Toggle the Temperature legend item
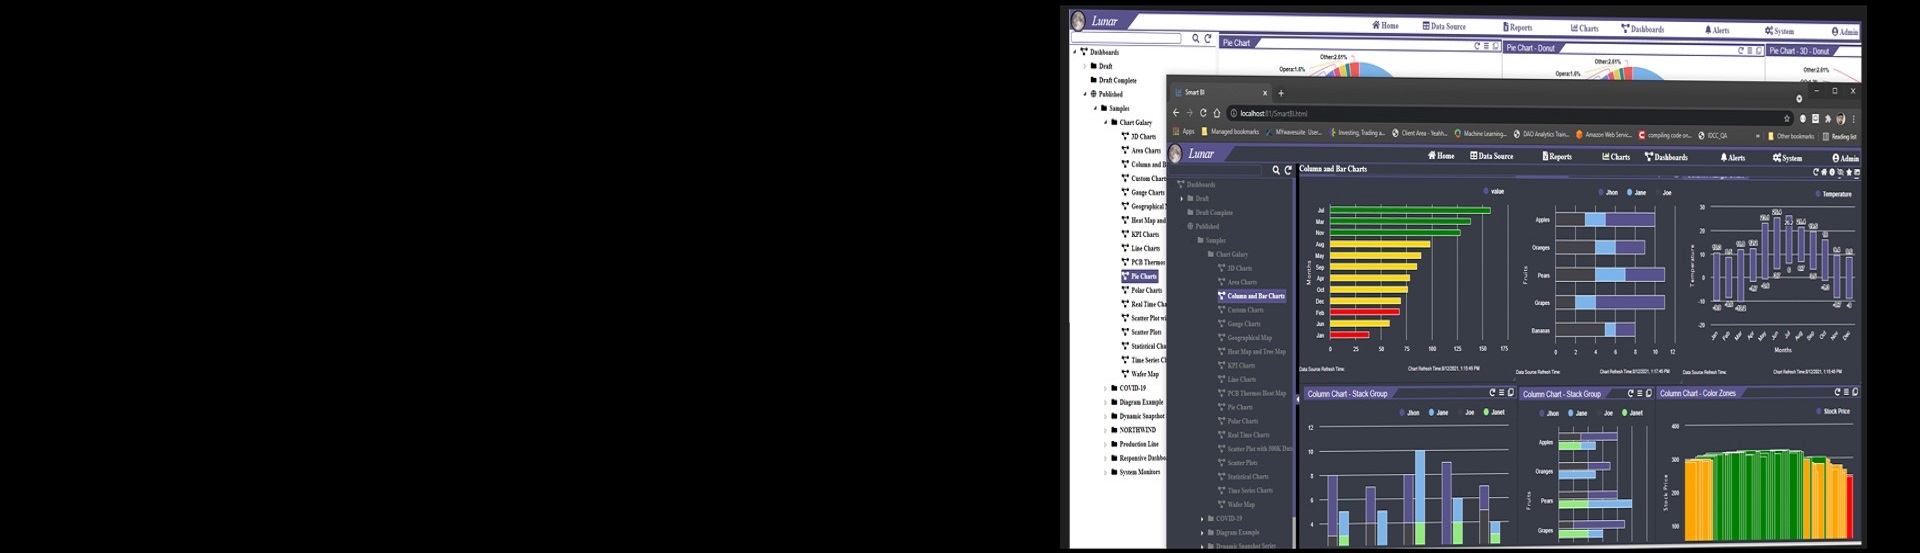The width and height of the screenshot is (1920, 553). click(1832, 194)
